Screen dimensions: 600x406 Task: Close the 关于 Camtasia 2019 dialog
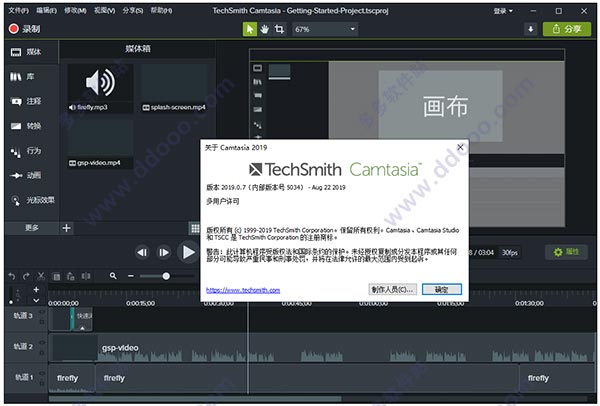point(460,147)
